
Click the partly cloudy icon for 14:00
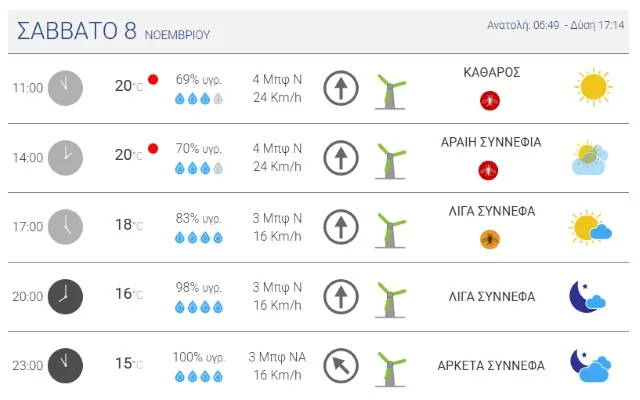tap(590, 158)
